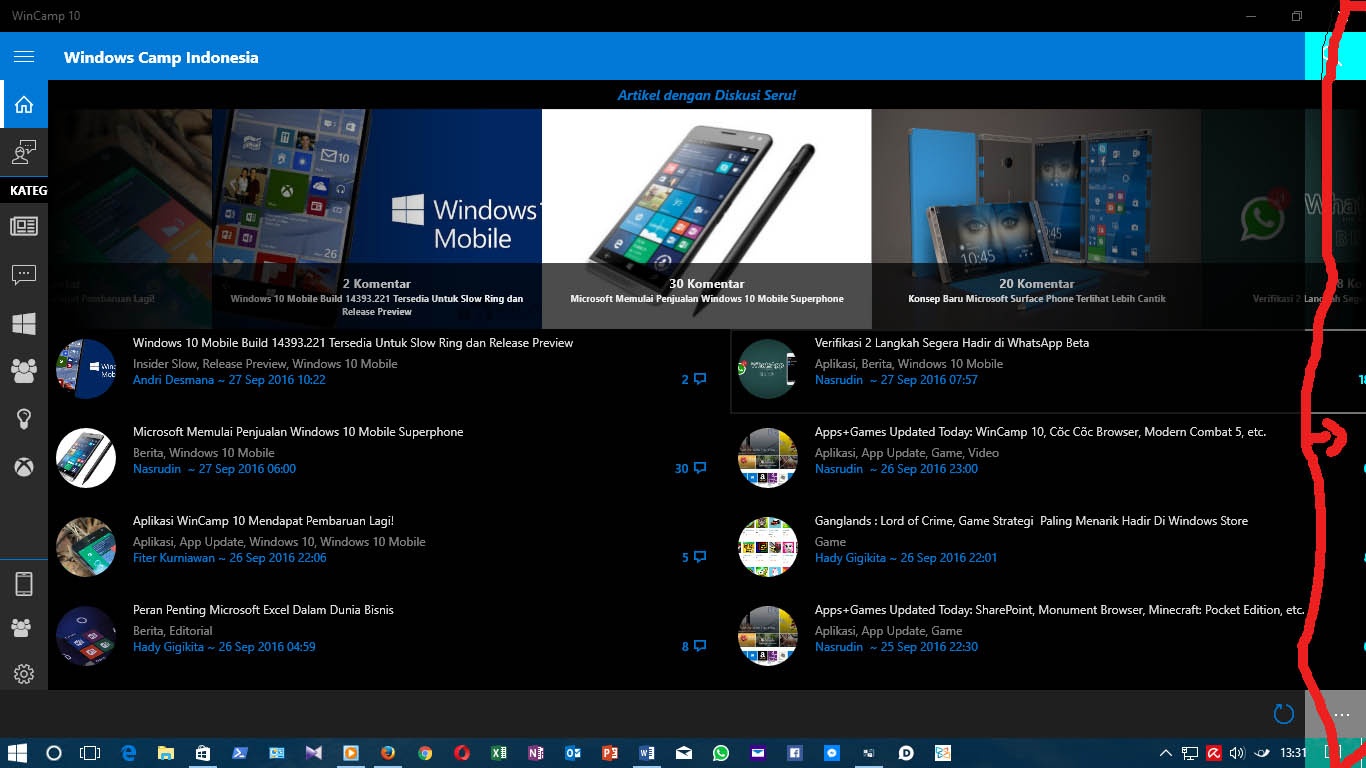Open the round thumbnail of the WhatsApp Beta article
Screen dimensions: 1366x768
[768, 369]
